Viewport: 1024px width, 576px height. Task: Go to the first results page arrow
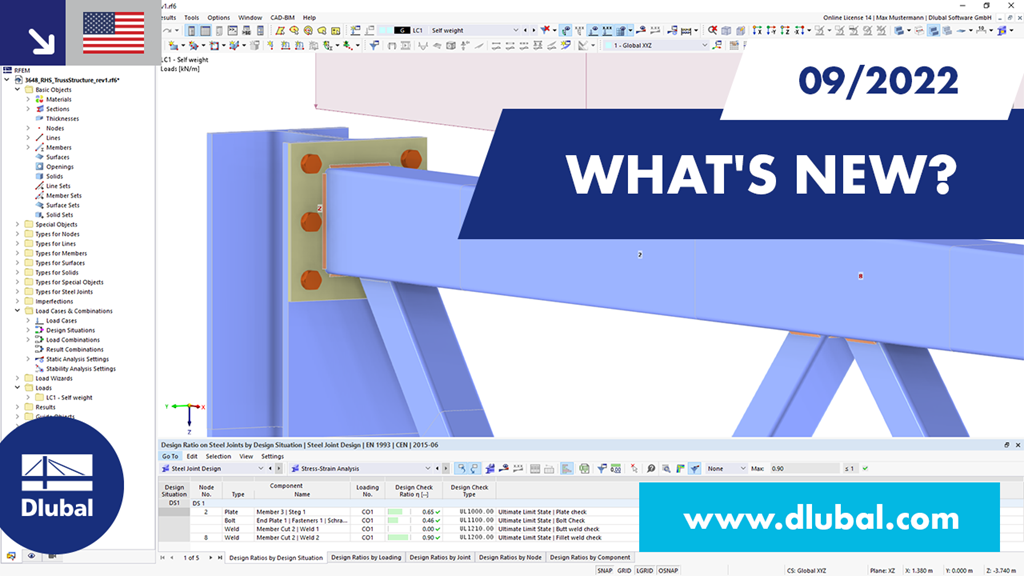point(163,558)
